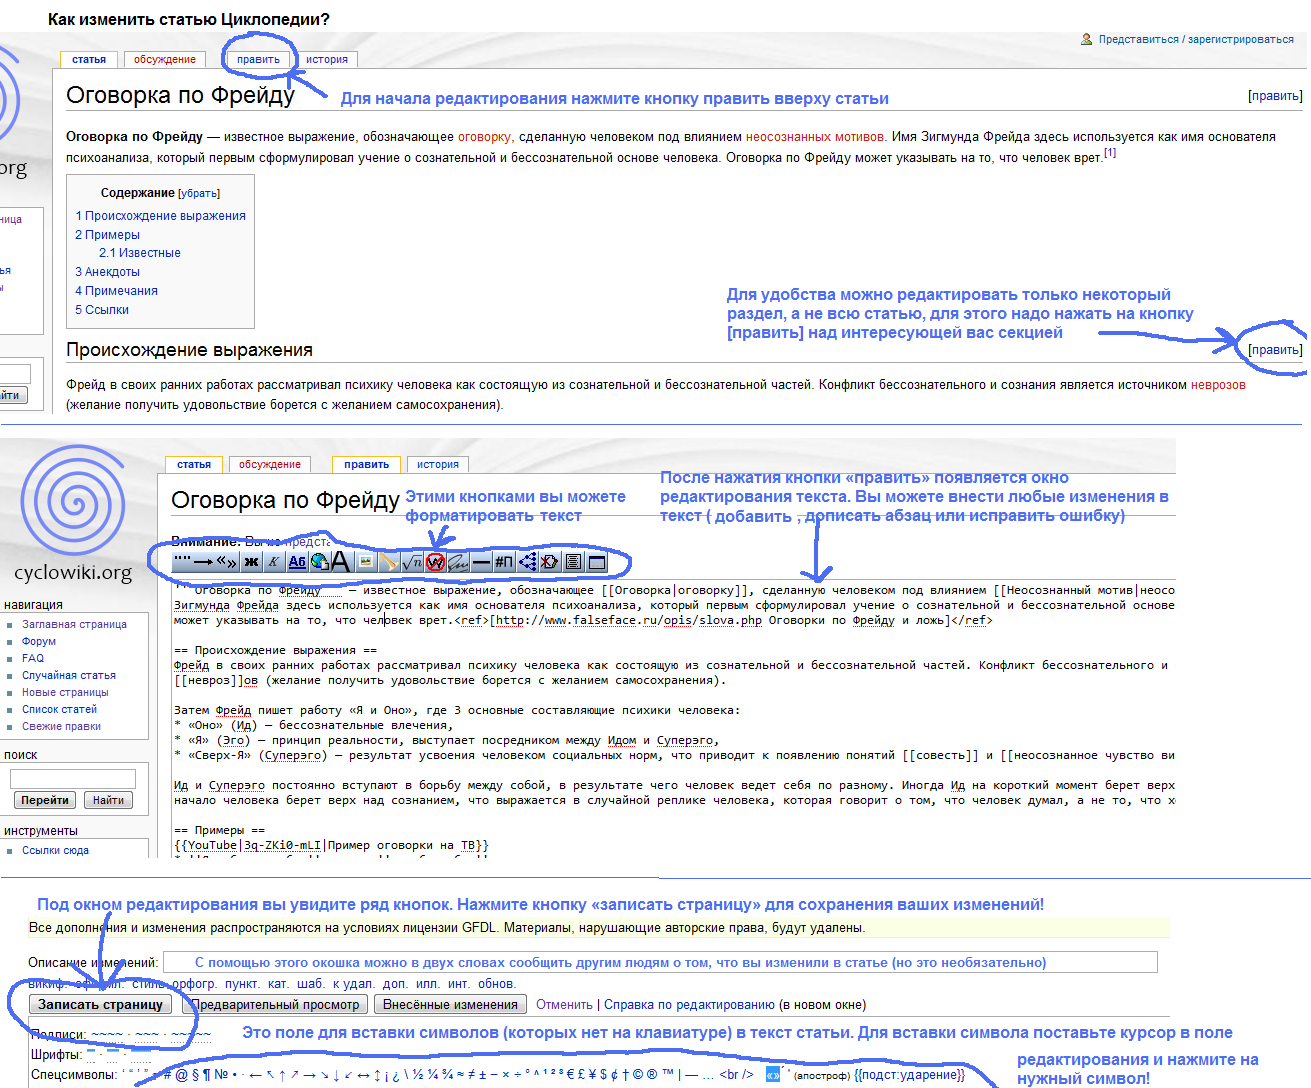Open 'Случайная статья' in the navigation sidebar
Screen dimensions: 1311x1088
click(69, 675)
